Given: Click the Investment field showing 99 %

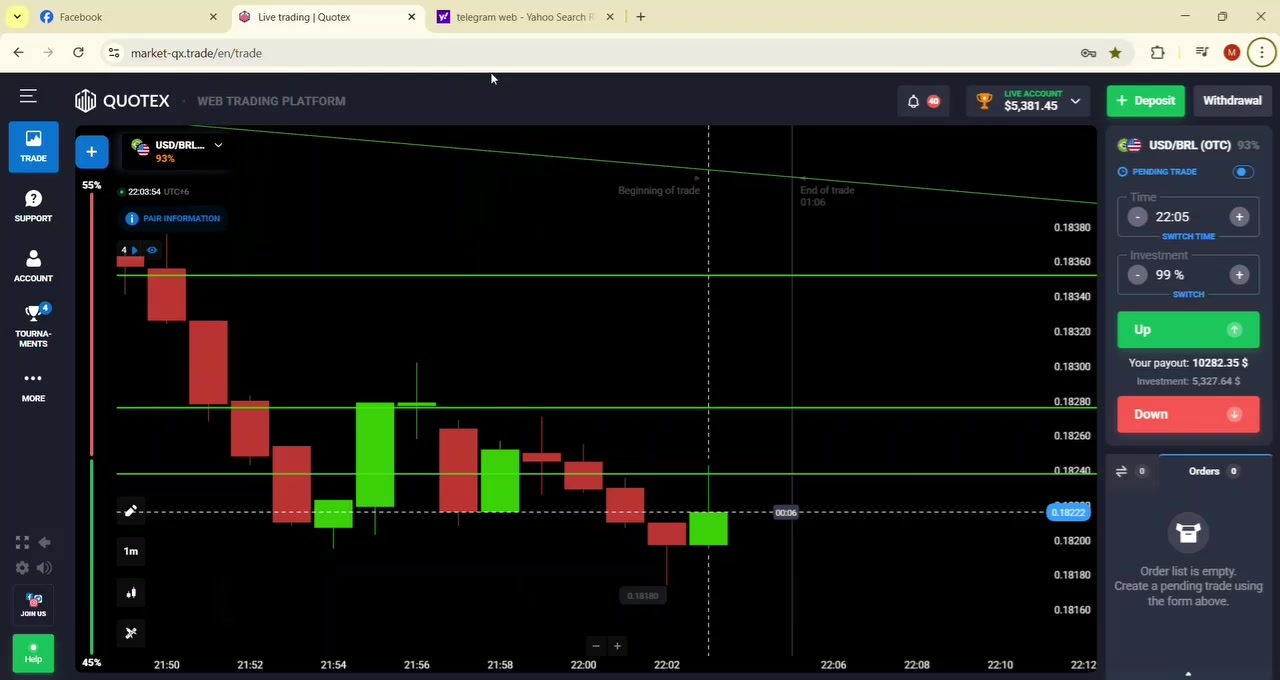Looking at the screenshot, I should tap(1188, 275).
